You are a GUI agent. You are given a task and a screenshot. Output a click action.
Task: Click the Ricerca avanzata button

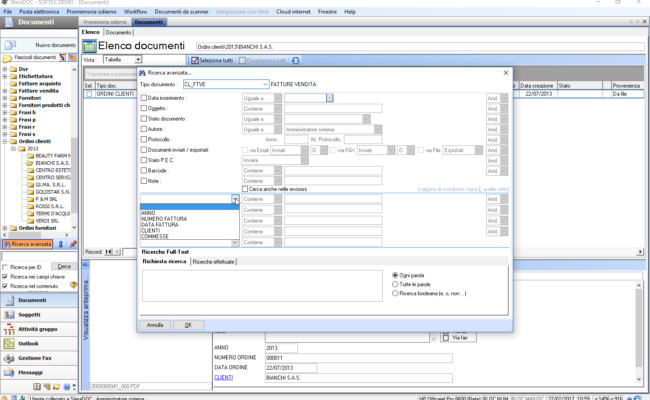(28, 244)
